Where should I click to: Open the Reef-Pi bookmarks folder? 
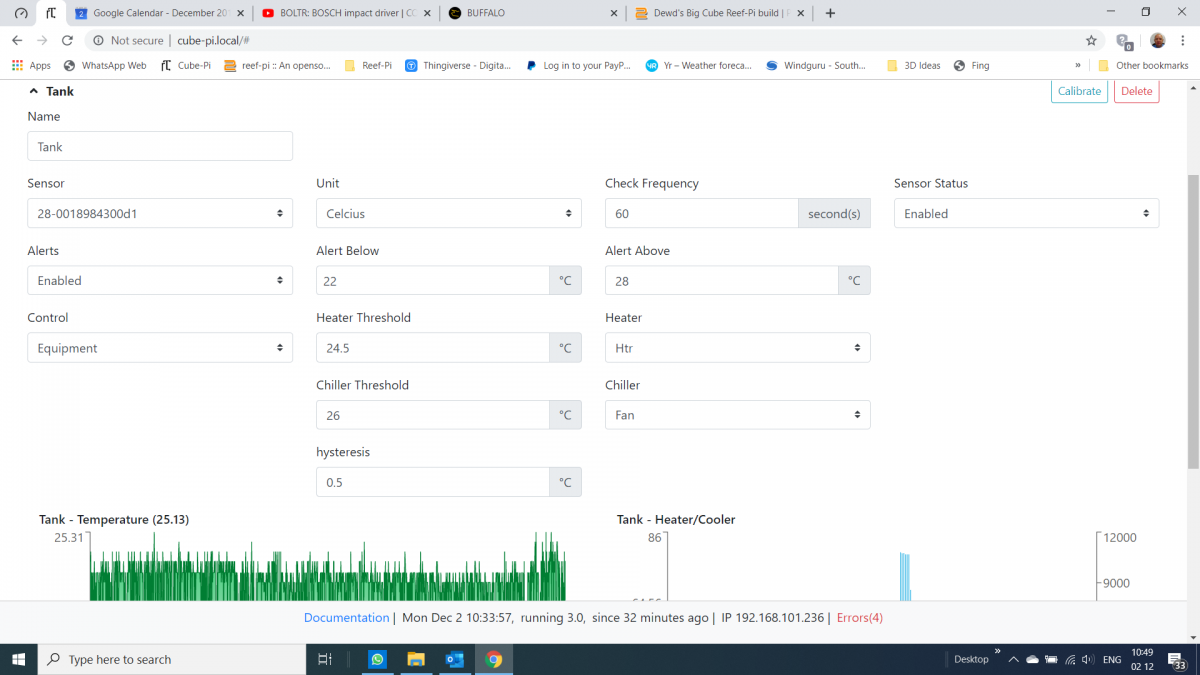[368, 65]
